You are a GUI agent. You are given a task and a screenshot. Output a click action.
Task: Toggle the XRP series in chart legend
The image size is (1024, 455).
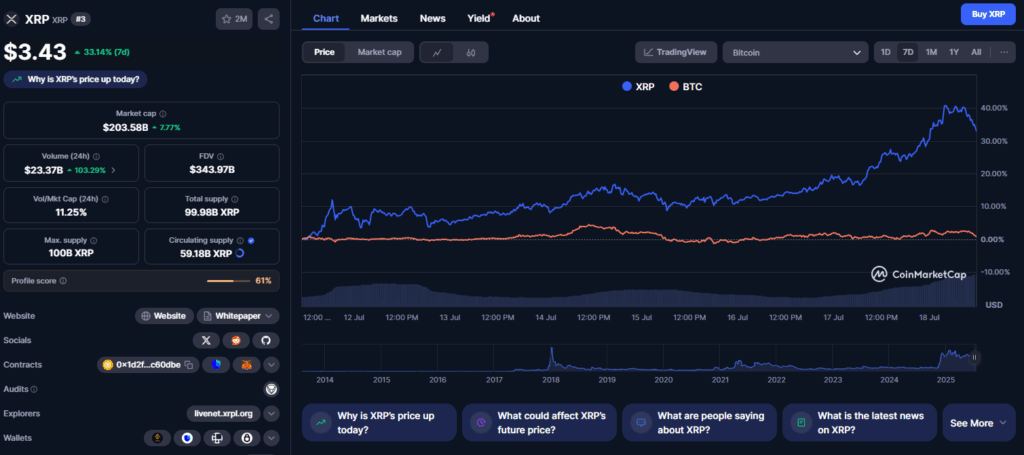(x=638, y=86)
